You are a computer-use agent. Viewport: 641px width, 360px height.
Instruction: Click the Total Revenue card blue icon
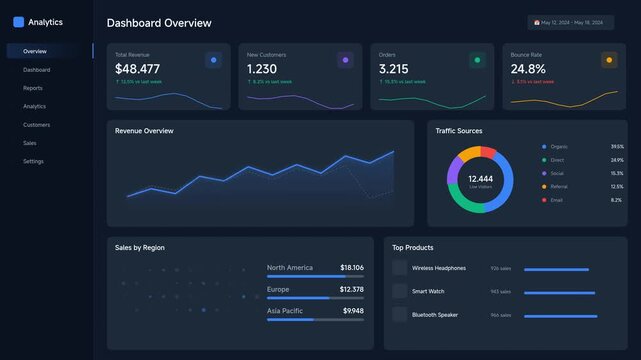pyautogui.click(x=213, y=60)
